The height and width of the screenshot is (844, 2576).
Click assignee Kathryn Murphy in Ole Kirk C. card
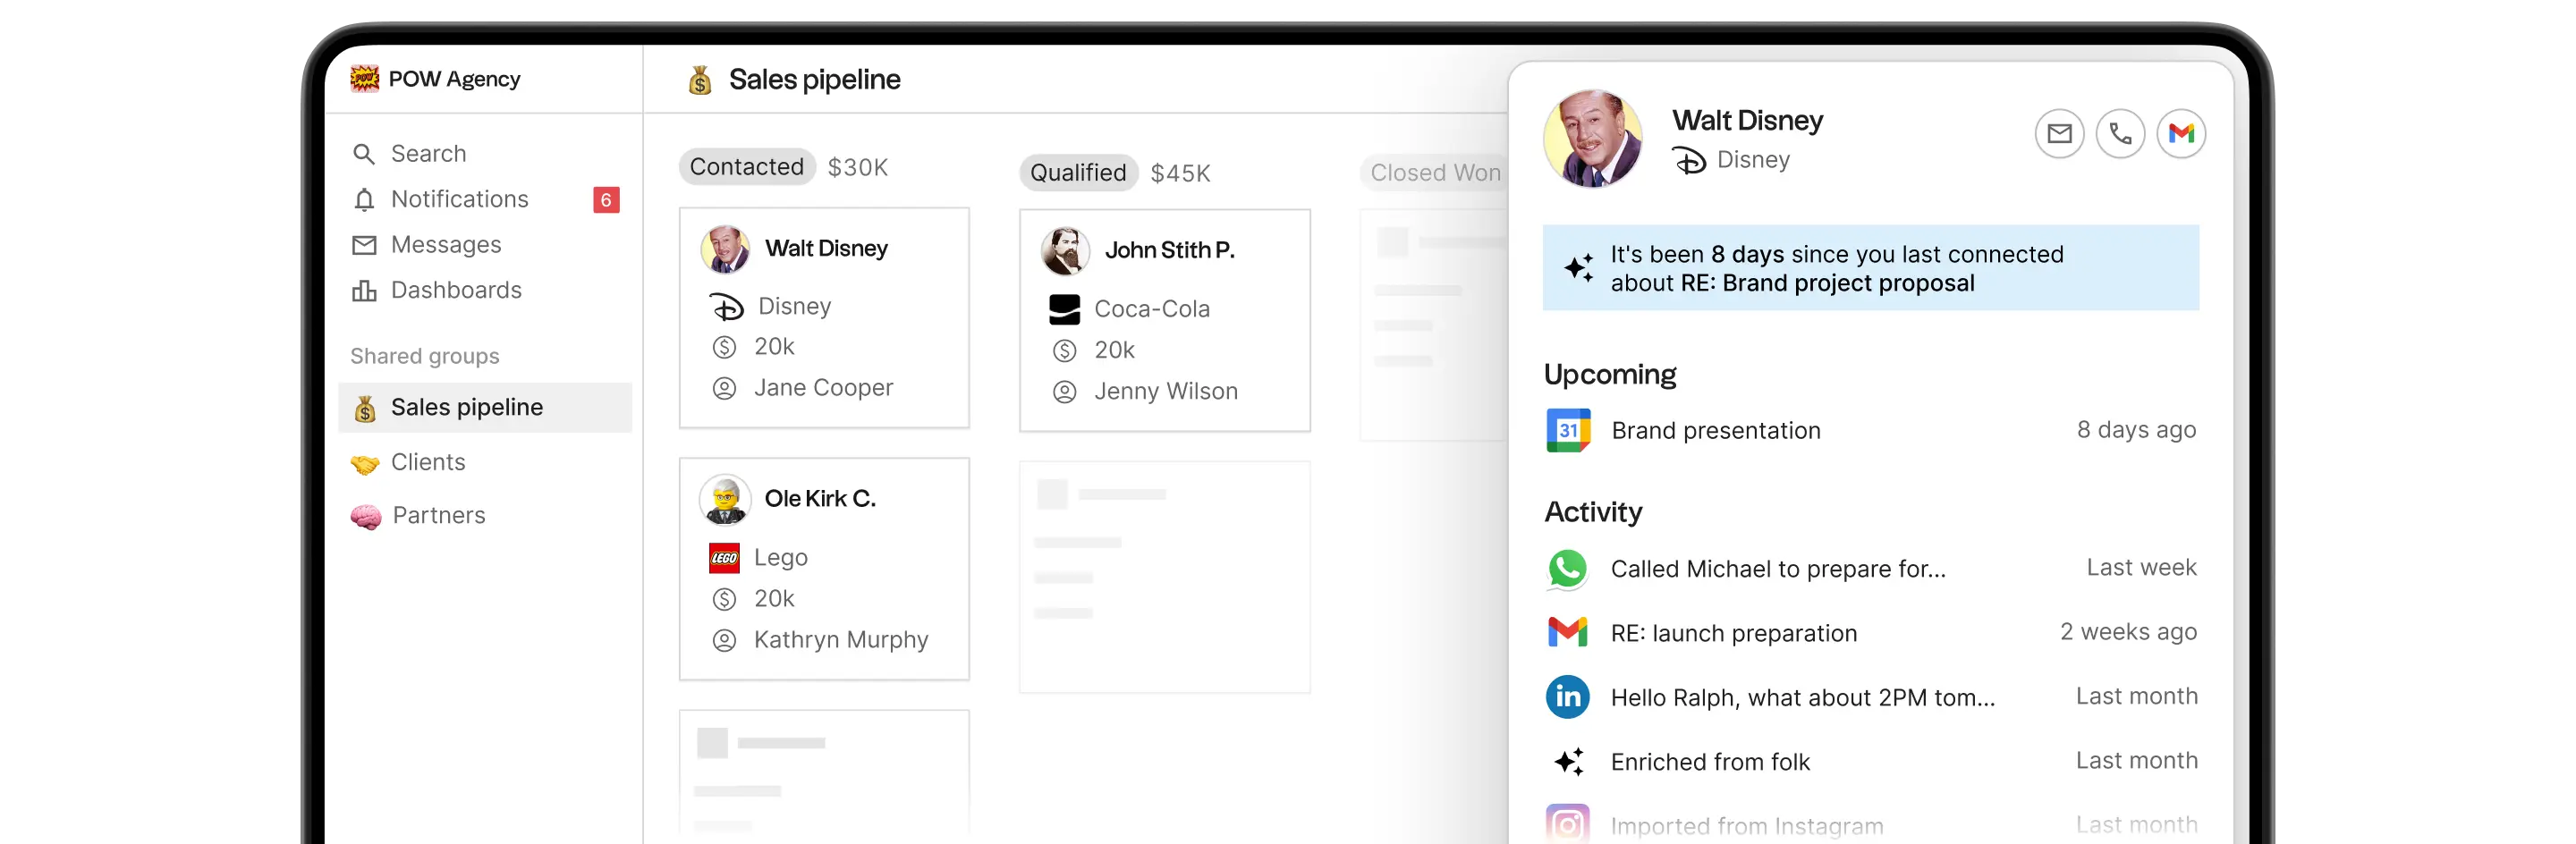841,640
